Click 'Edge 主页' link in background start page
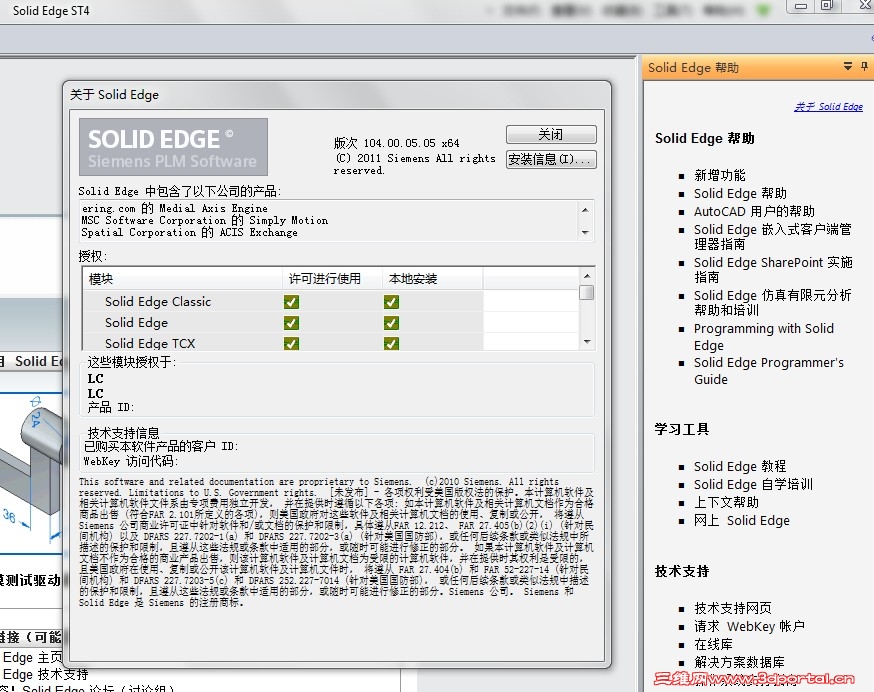 33,657
